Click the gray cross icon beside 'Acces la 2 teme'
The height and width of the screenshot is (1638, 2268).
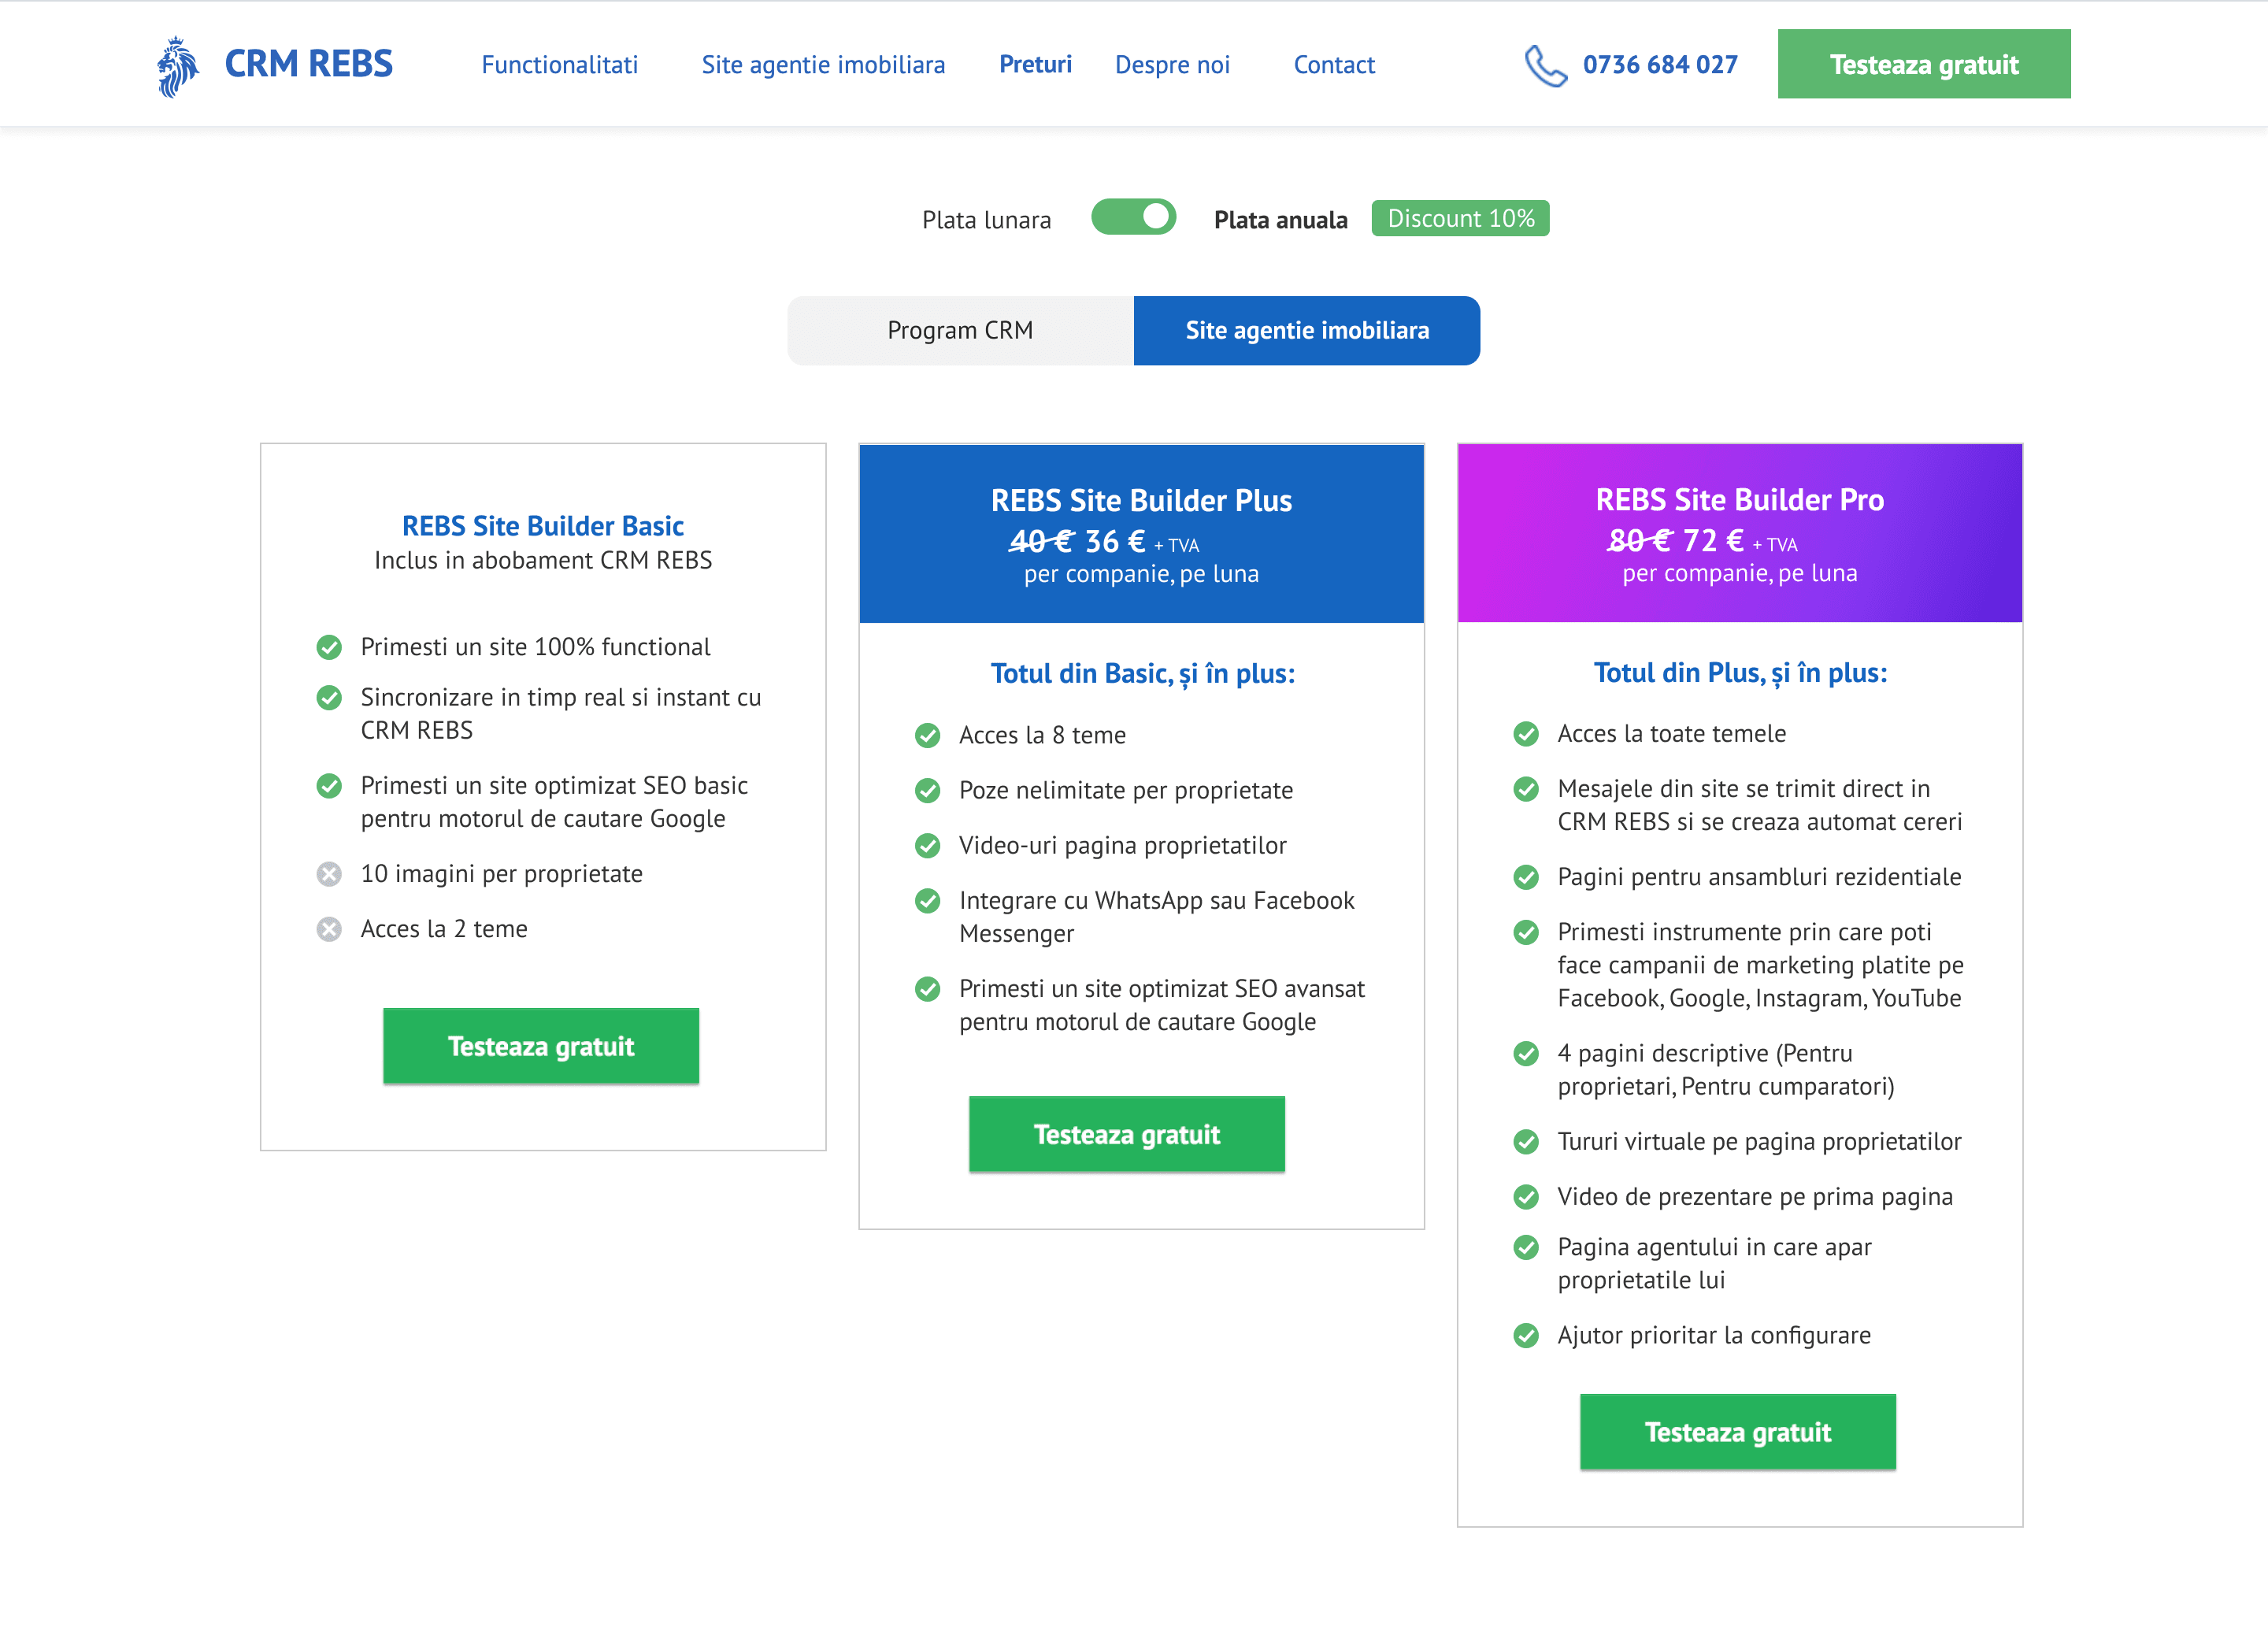329,929
